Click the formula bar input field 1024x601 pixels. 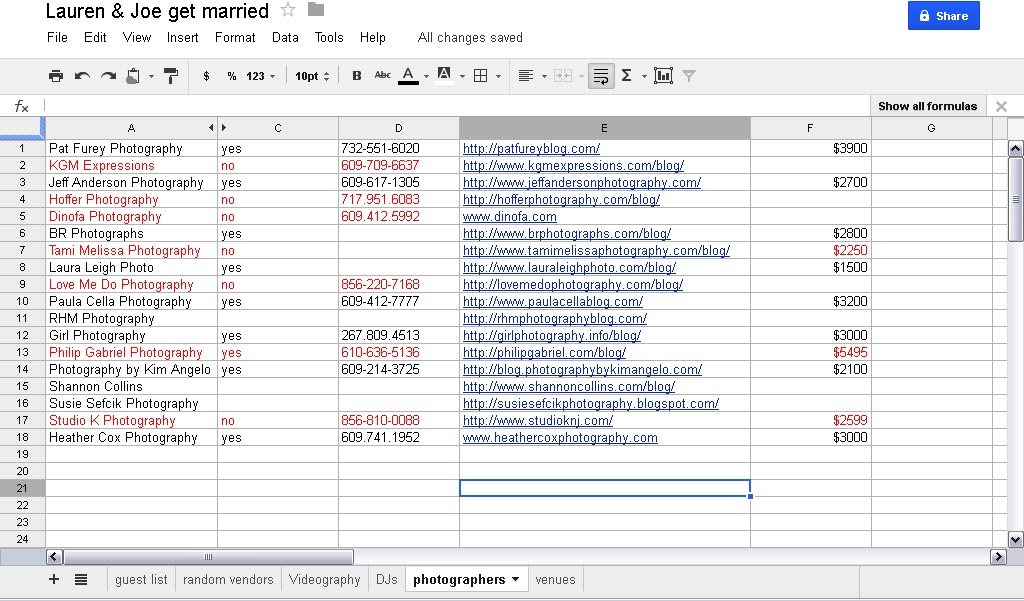[455, 106]
